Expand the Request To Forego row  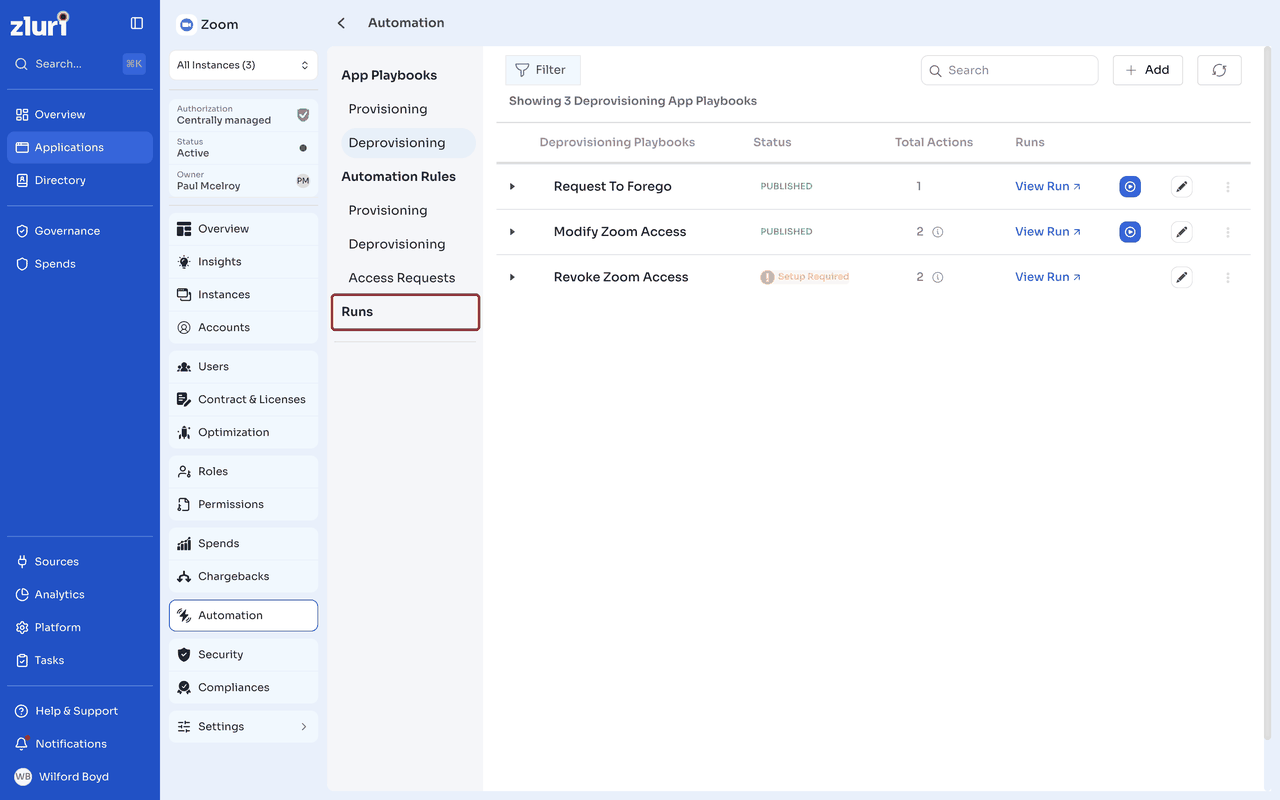[512, 186]
